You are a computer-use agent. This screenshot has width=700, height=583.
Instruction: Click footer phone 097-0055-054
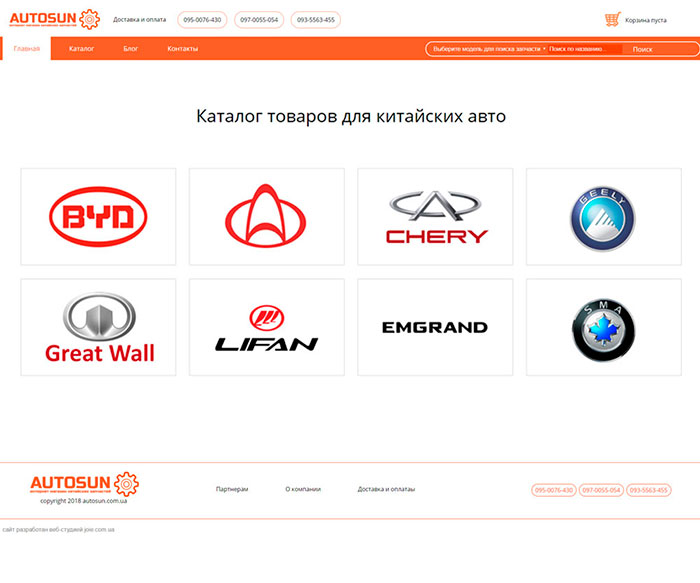601,490
